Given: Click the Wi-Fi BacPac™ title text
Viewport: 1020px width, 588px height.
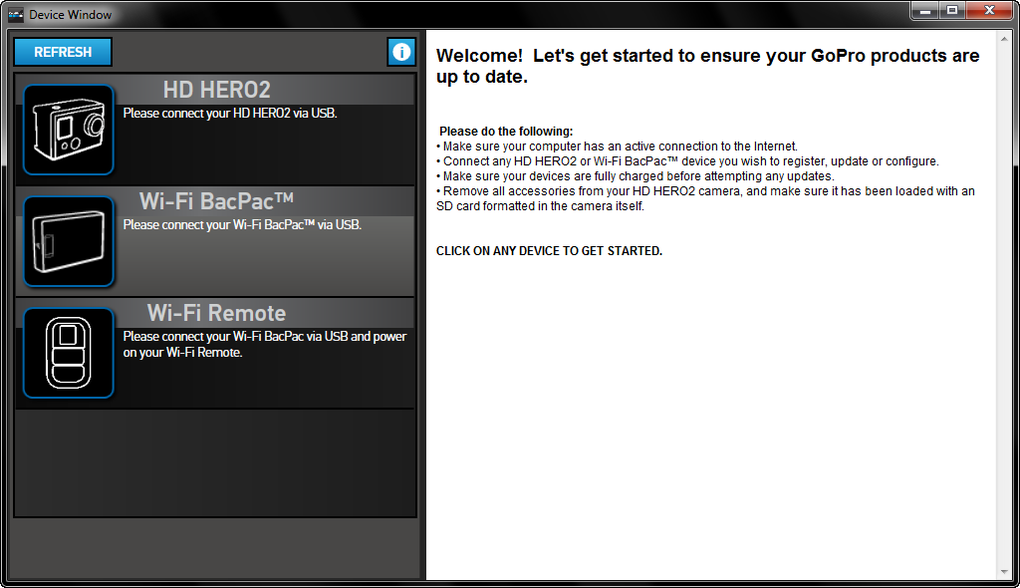Looking at the screenshot, I should pyautogui.click(x=217, y=201).
